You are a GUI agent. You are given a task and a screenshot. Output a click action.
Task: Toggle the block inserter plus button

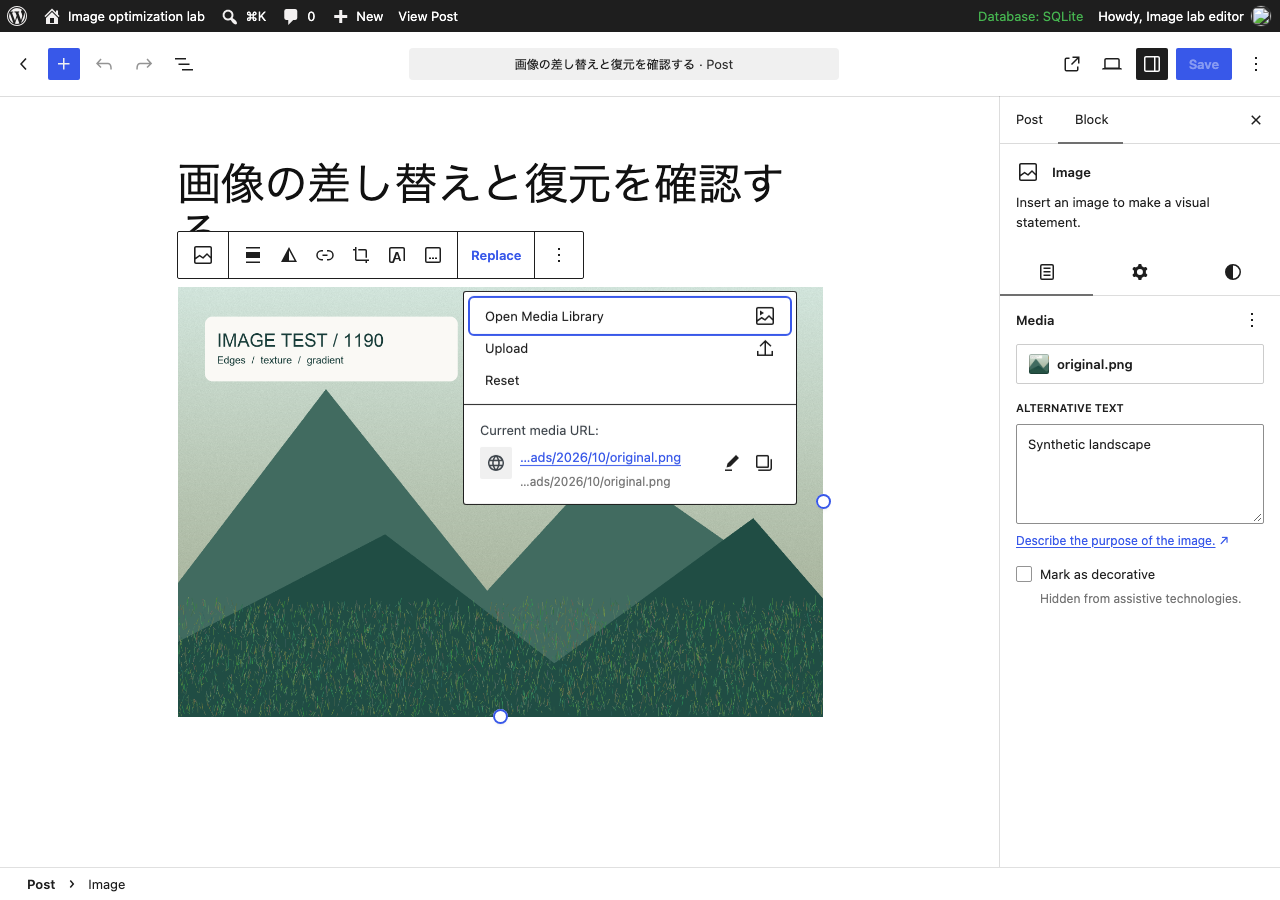point(64,64)
